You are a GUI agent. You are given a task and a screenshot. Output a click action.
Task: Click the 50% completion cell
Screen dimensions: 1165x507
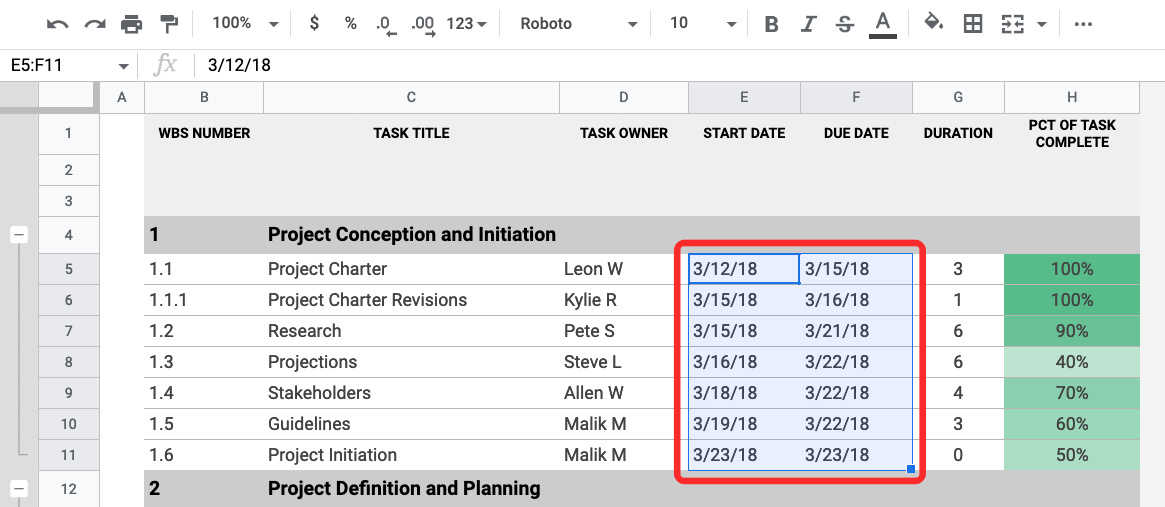(x=1071, y=455)
